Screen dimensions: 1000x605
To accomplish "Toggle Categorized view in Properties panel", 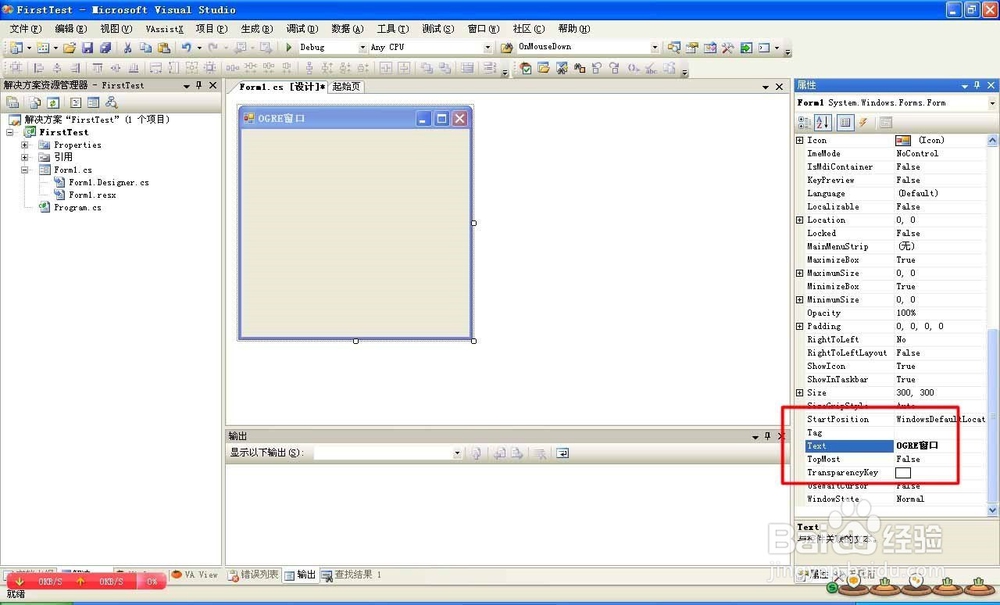I will (x=805, y=122).
